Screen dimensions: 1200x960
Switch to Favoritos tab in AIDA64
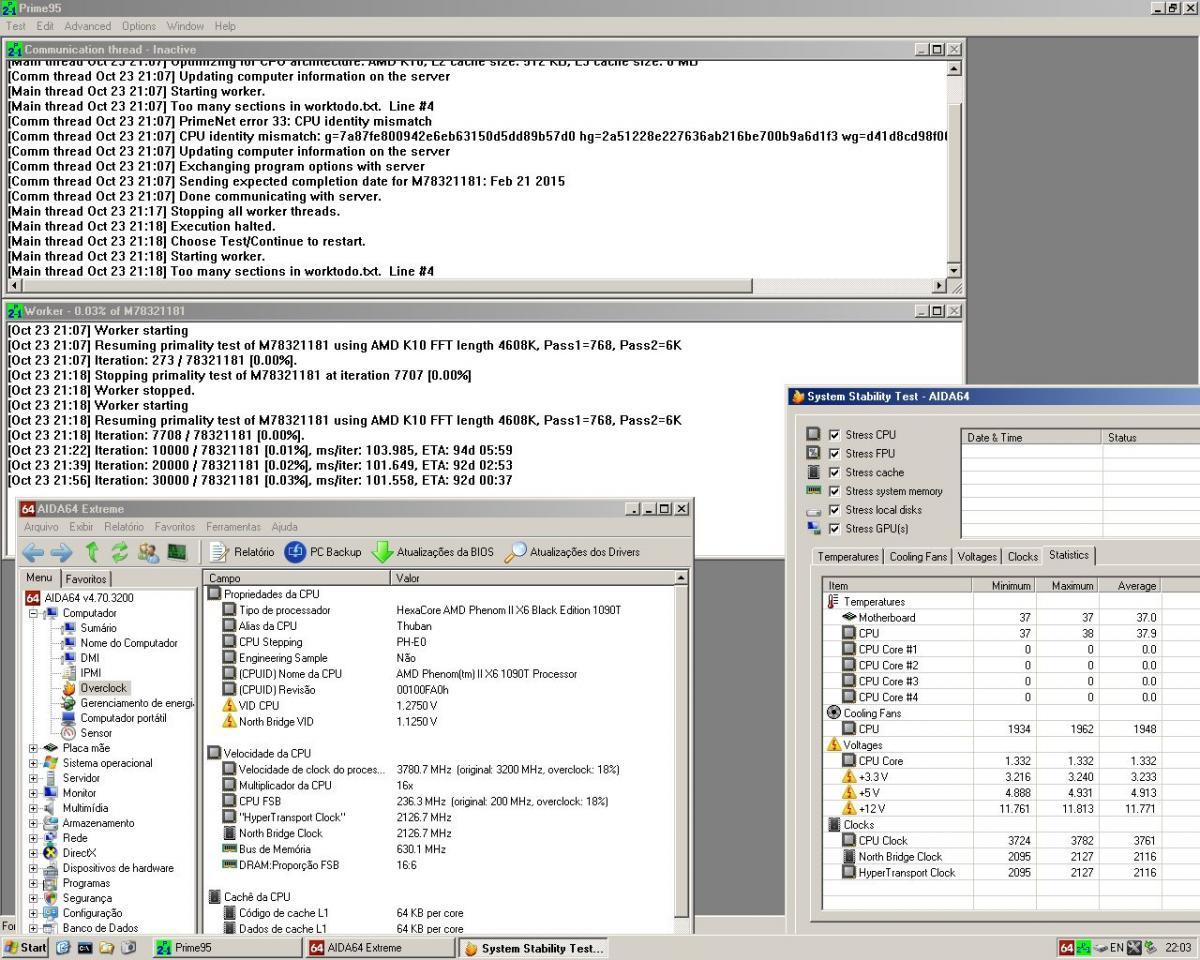click(x=87, y=578)
